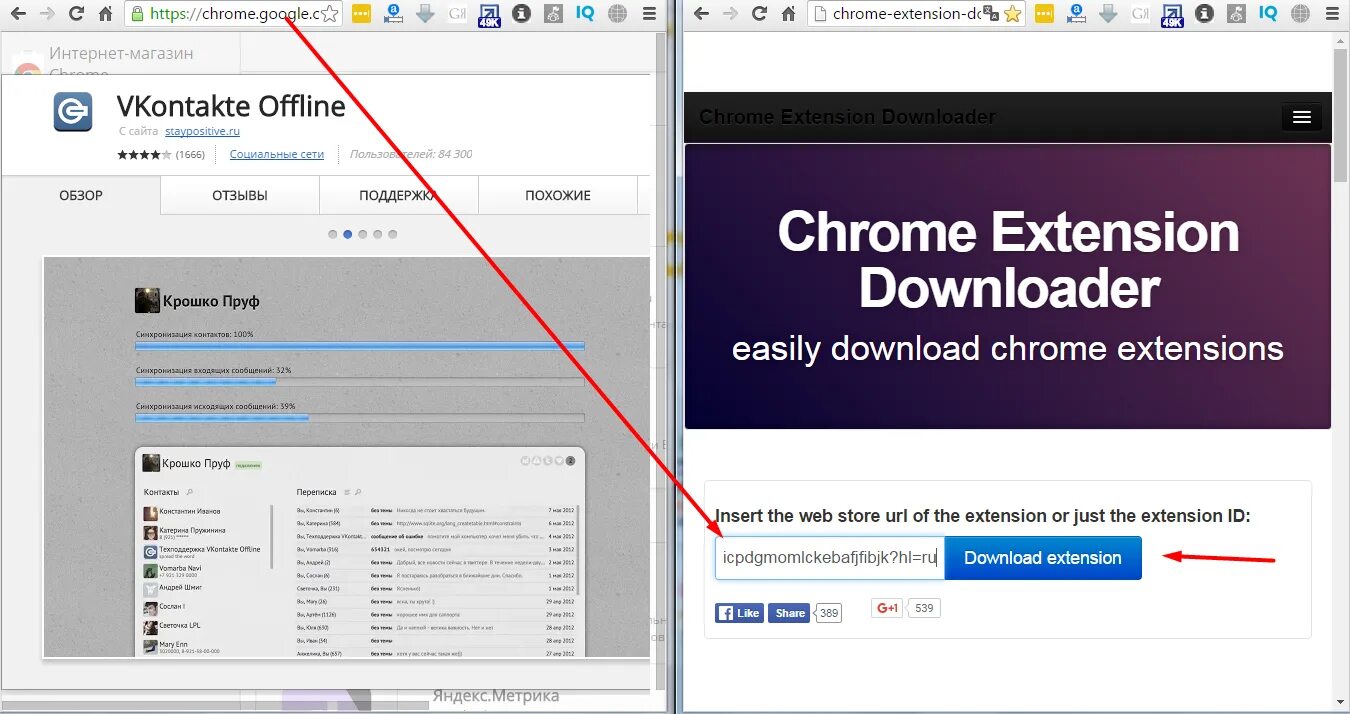
Task: Click down-arrow download extension in left window
Action: click(x=425, y=14)
